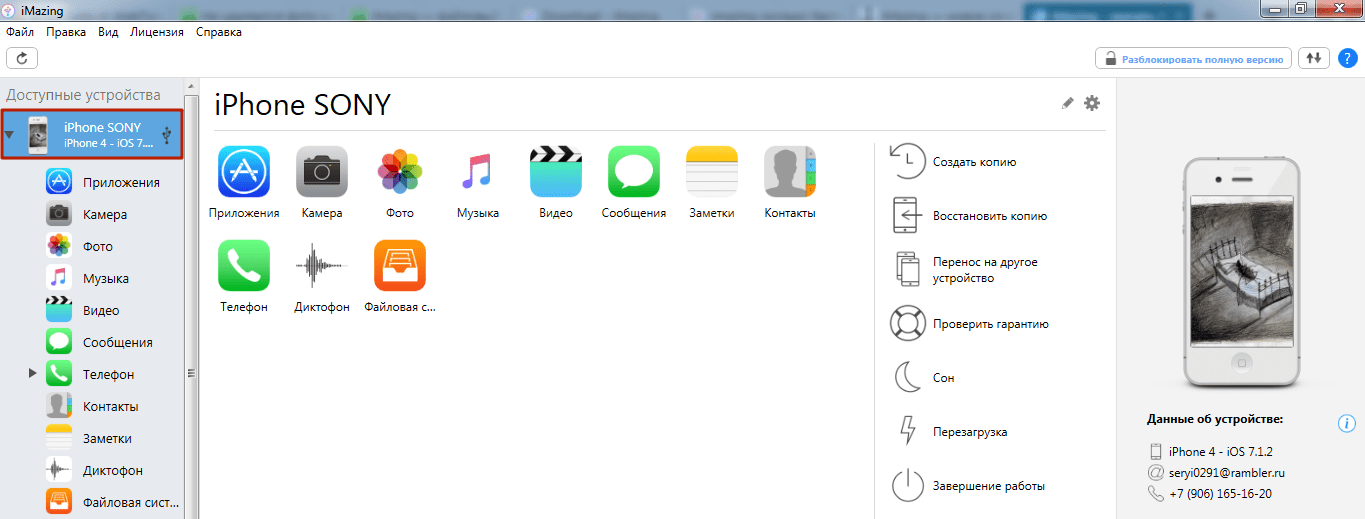Viewport: 1365px width, 519px height.
Task: Show device info via blue info icon
Action: click(1346, 423)
